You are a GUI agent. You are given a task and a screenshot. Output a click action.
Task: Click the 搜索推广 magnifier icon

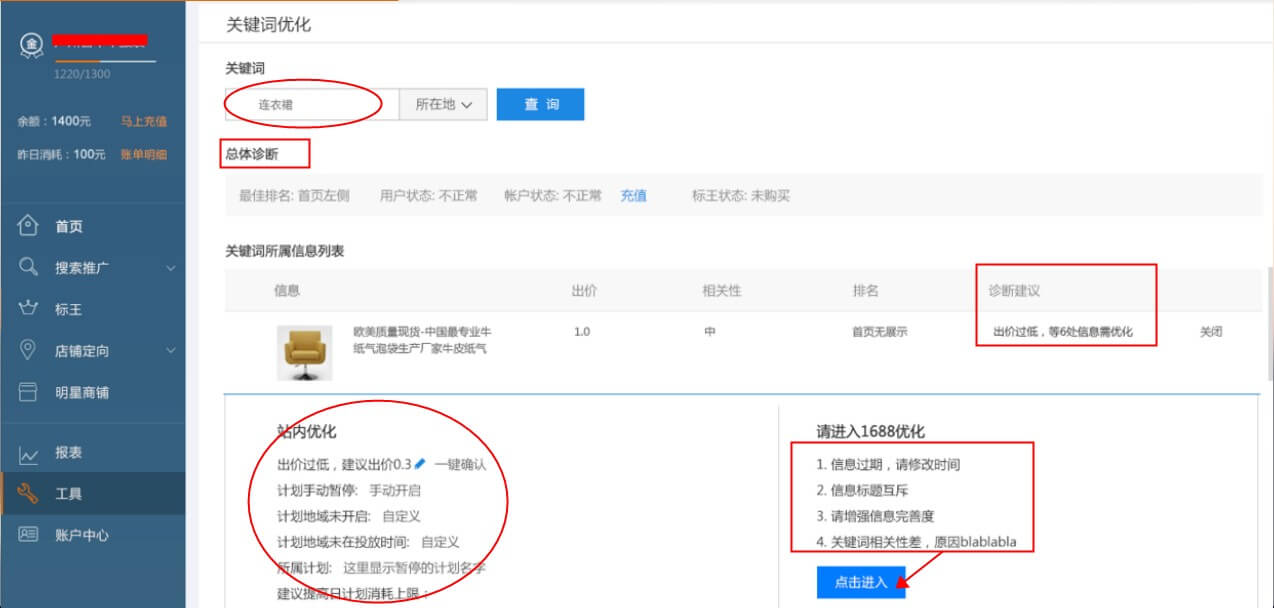[28, 267]
